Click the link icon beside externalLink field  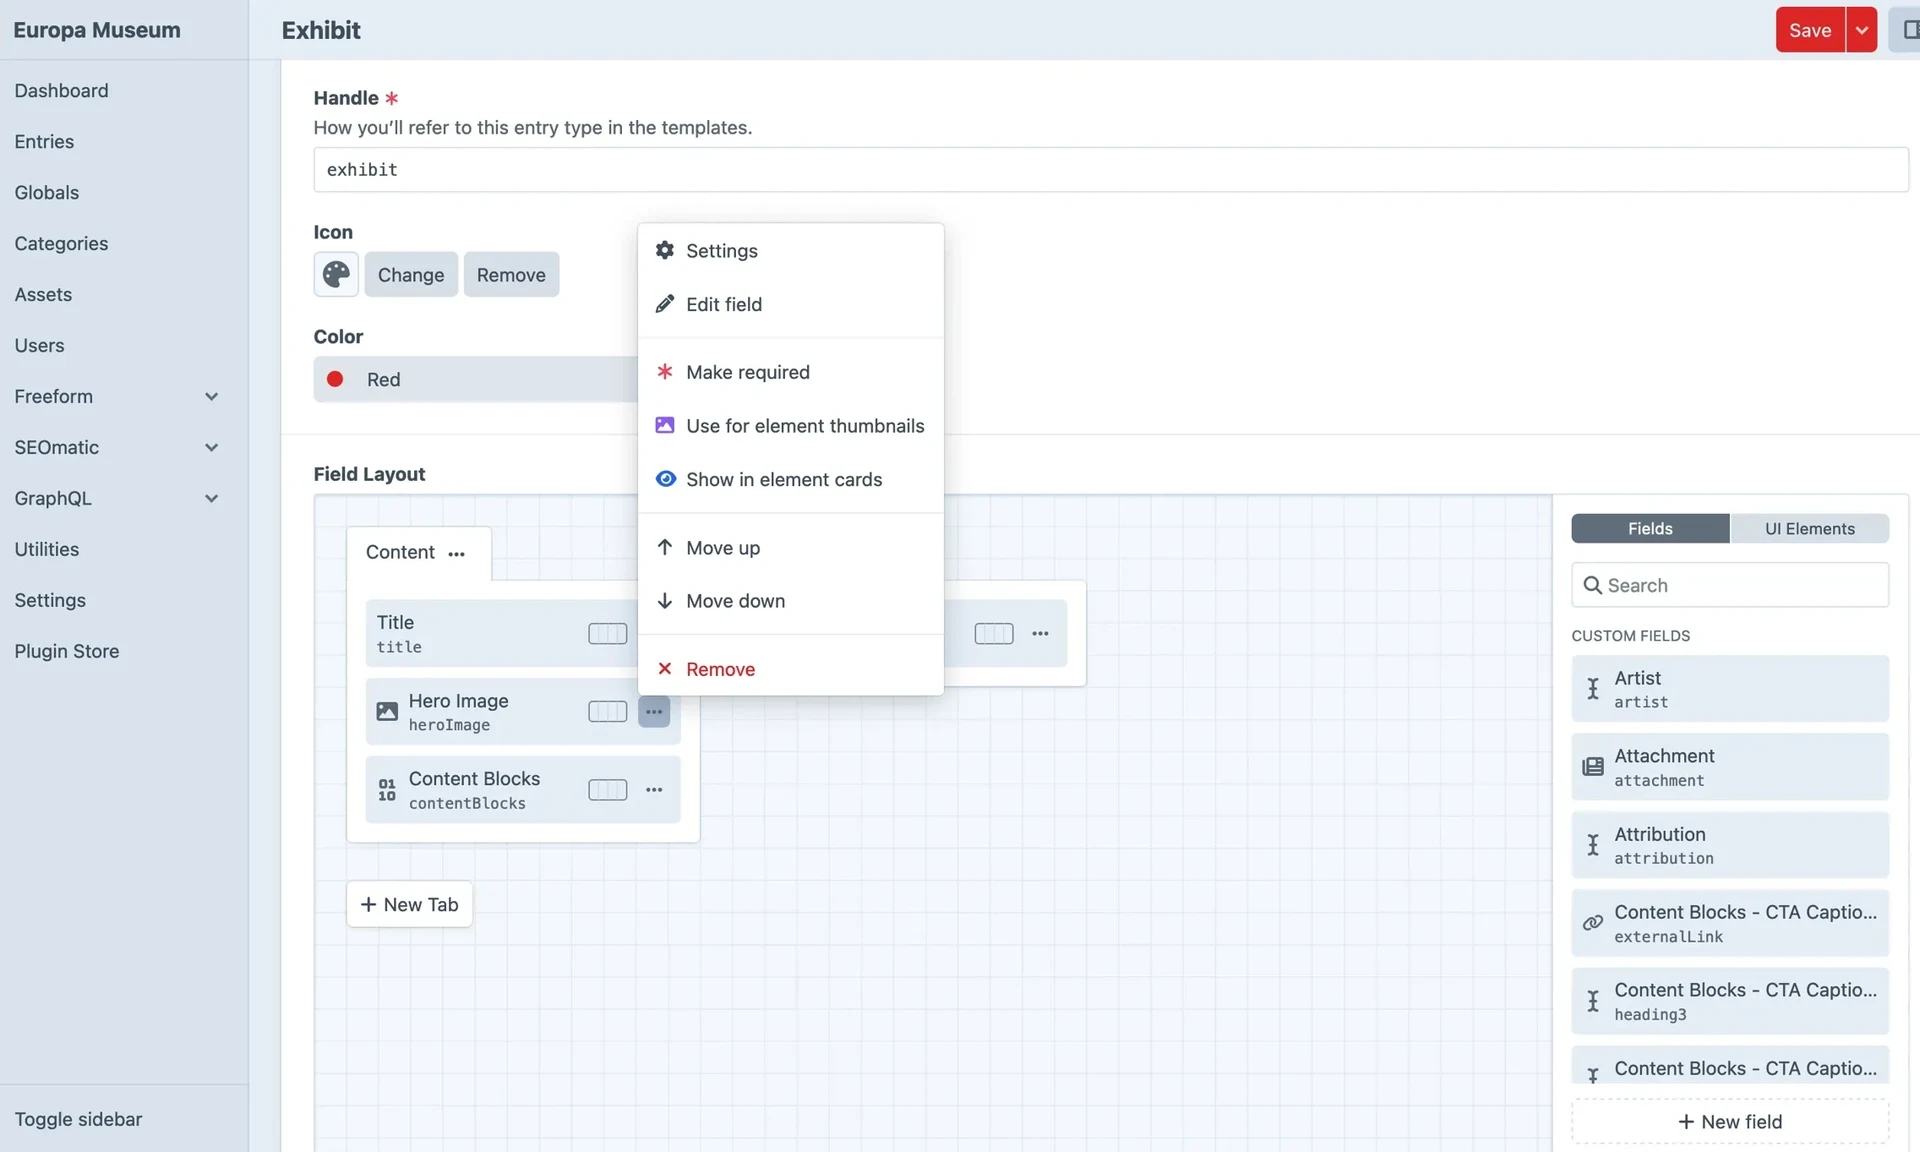click(1593, 923)
